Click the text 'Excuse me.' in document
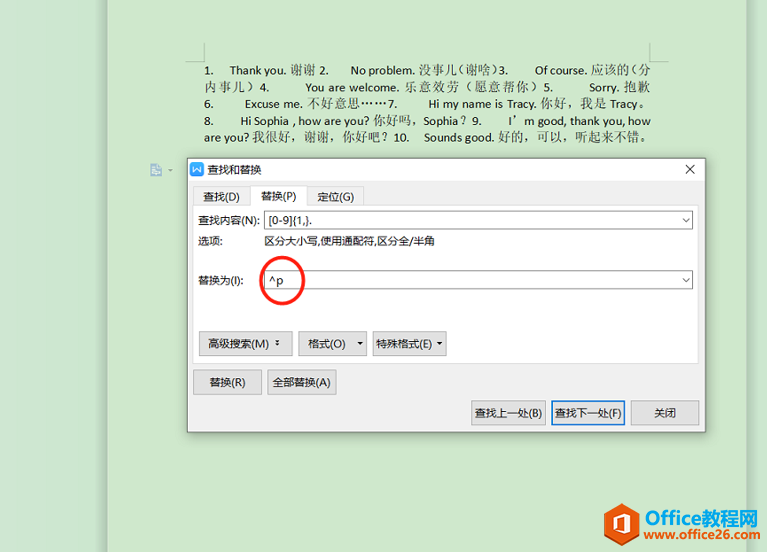 pos(274,104)
